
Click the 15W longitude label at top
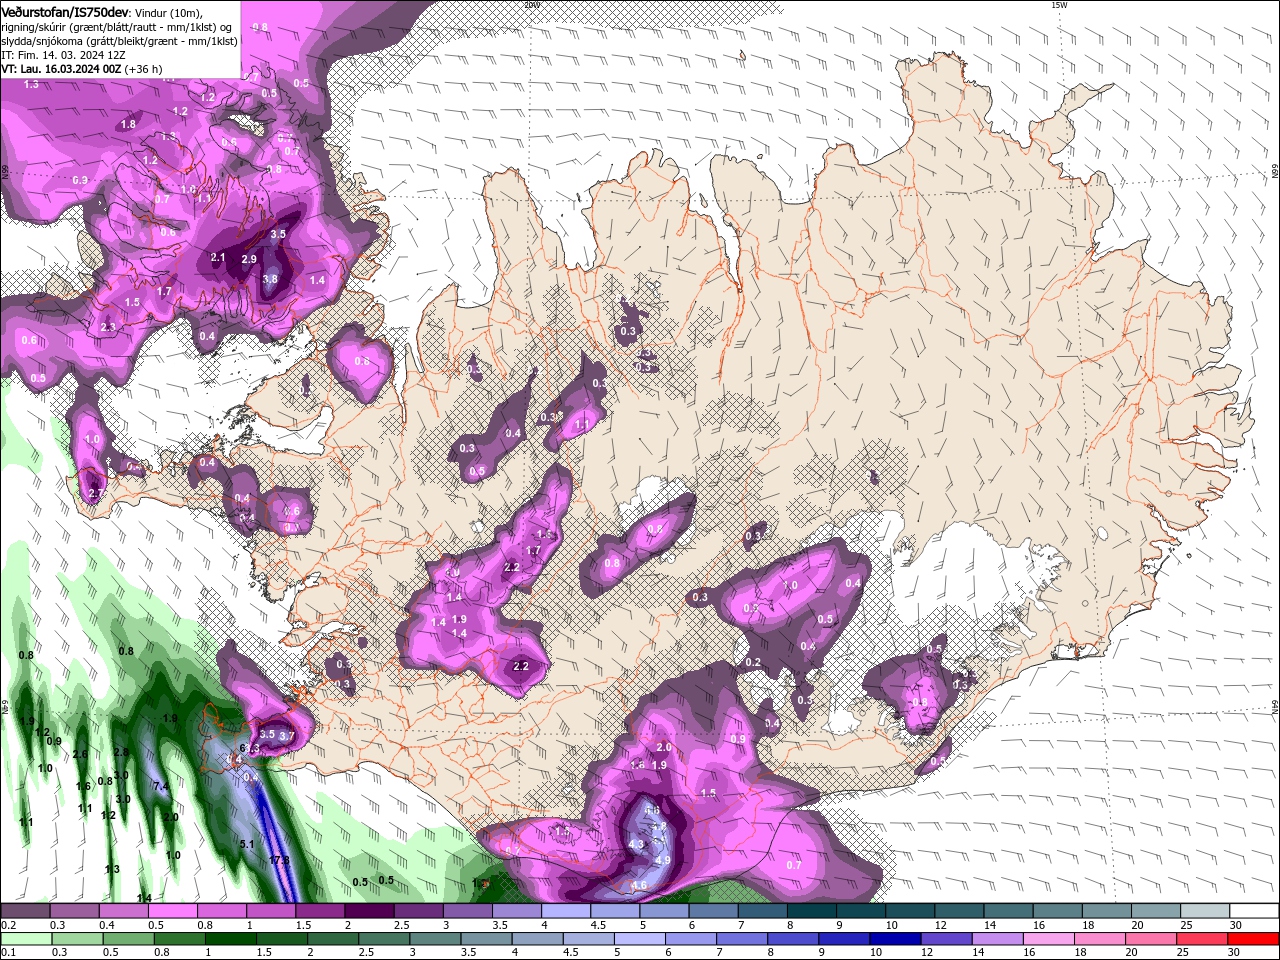pos(1059,5)
